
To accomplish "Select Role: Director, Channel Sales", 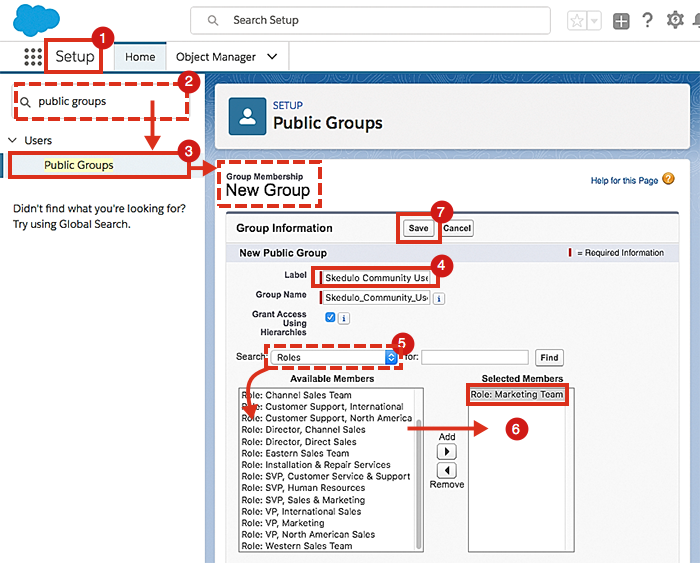I will (303, 430).
